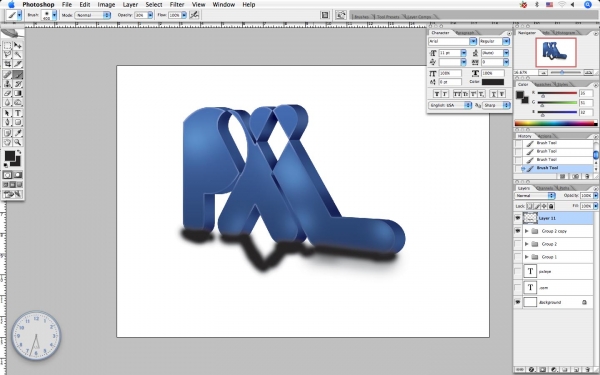Click the Navigator zoom in button
The image size is (600, 375).
(588, 72)
